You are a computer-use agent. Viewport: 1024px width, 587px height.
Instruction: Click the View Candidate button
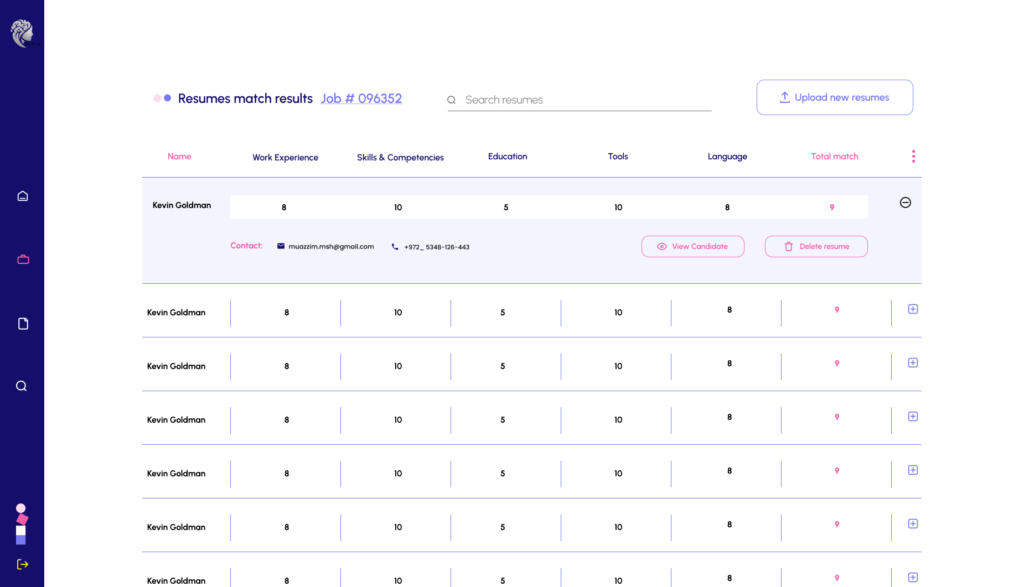[692, 246]
